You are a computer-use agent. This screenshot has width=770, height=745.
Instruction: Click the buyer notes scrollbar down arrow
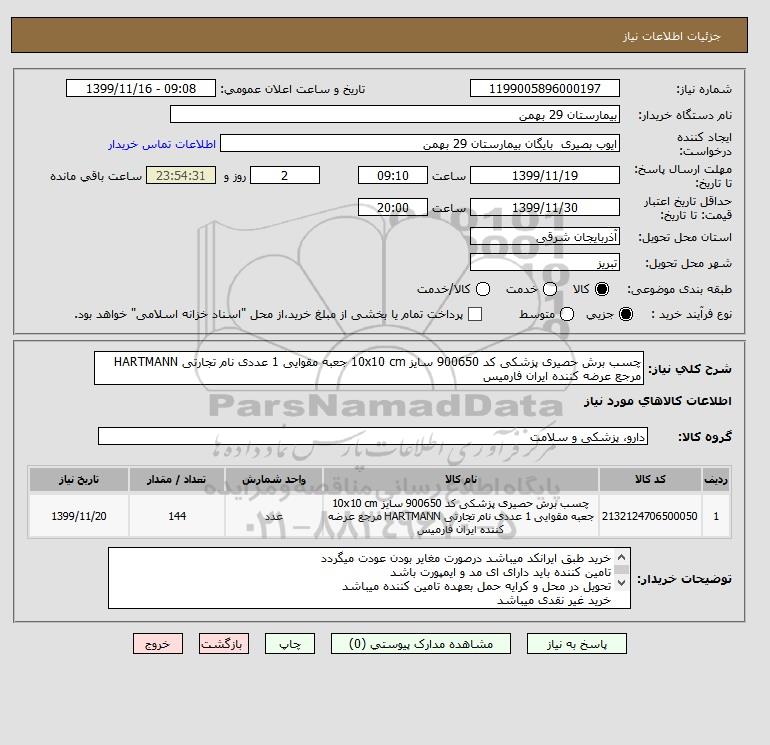click(621, 583)
